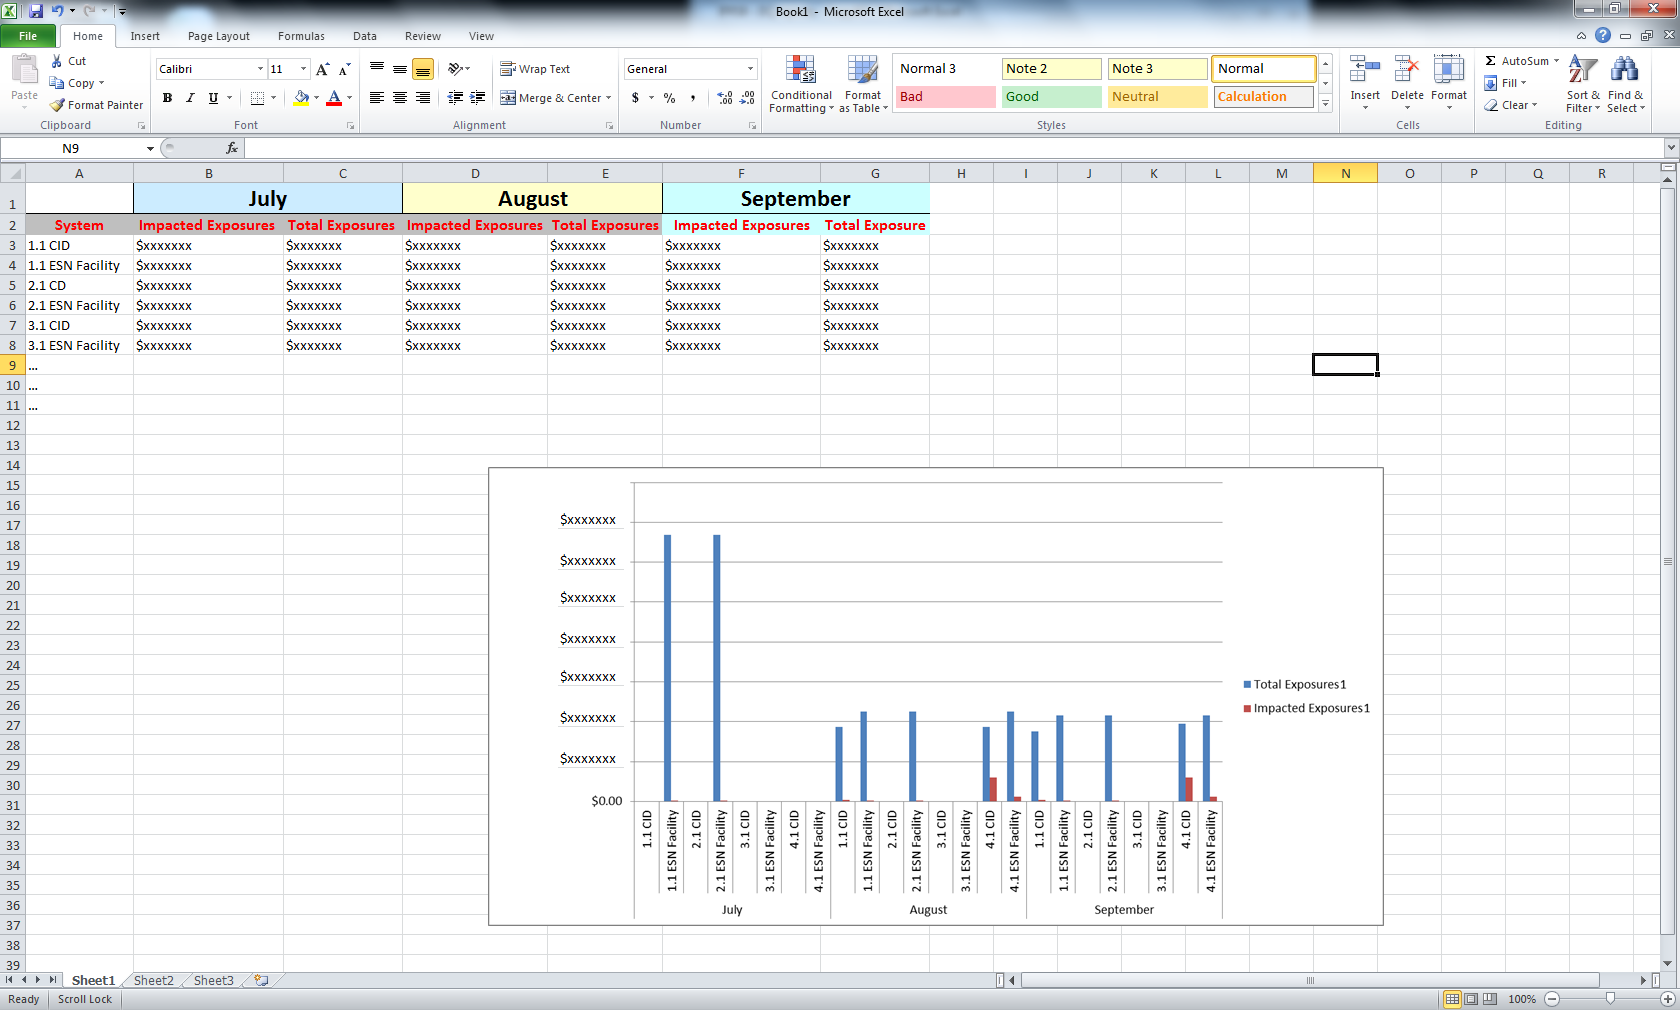The height and width of the screenshot is (1010, 1680).
Task: Apply Percent Style format
Action: [669, 98]
